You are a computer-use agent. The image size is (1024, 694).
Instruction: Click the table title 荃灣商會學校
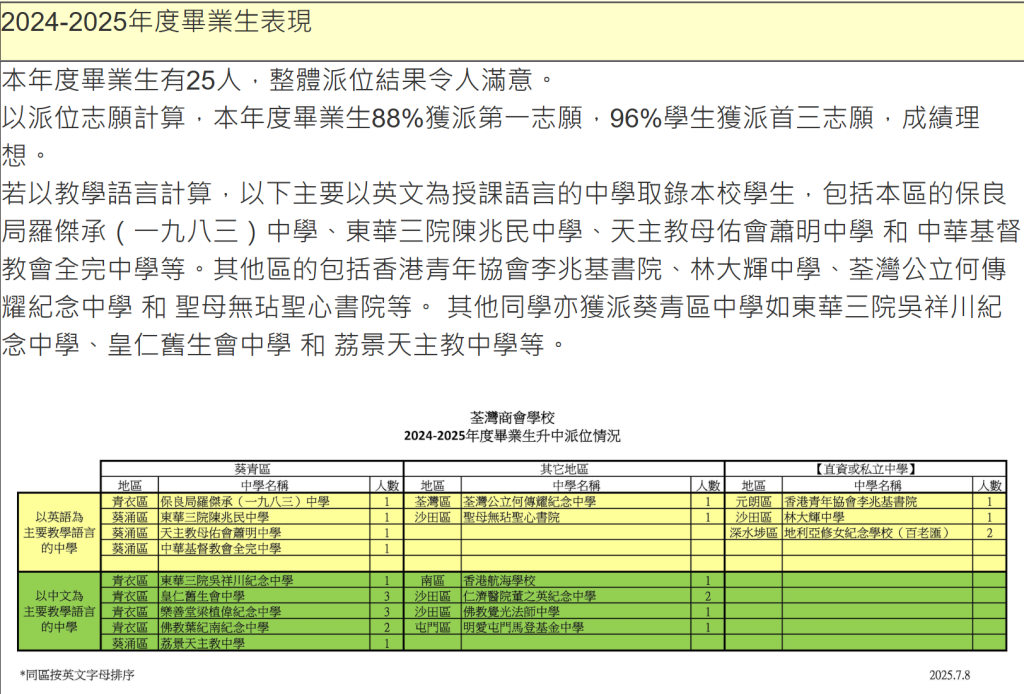click(511, 417)
